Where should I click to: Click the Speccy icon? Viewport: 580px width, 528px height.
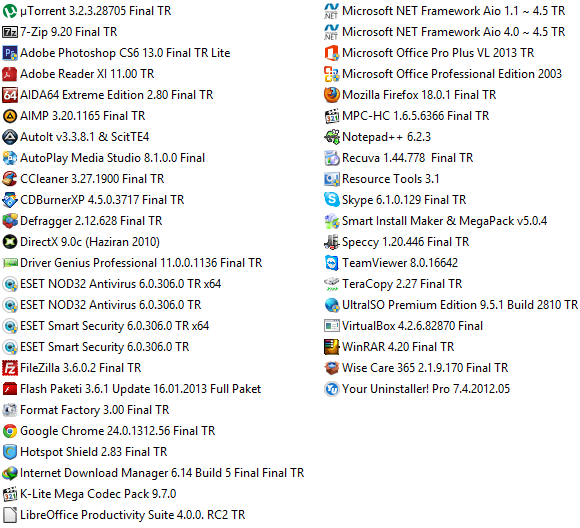[331, 242]
